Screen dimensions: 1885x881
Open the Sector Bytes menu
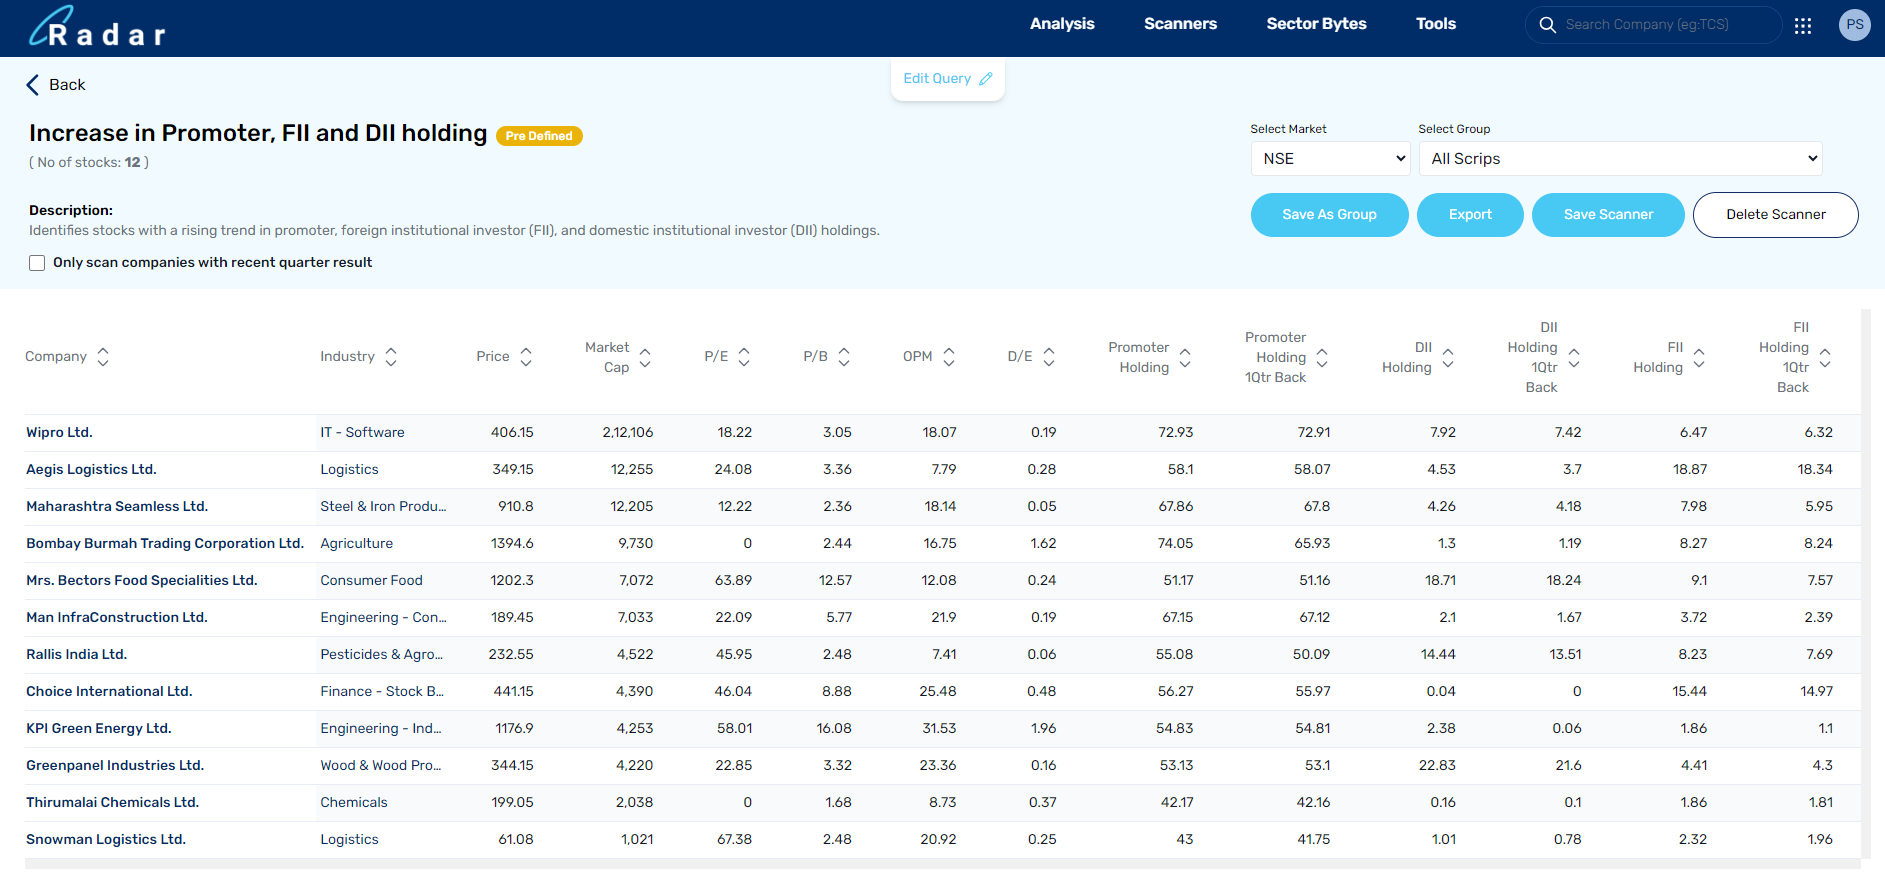(1316, 24)
